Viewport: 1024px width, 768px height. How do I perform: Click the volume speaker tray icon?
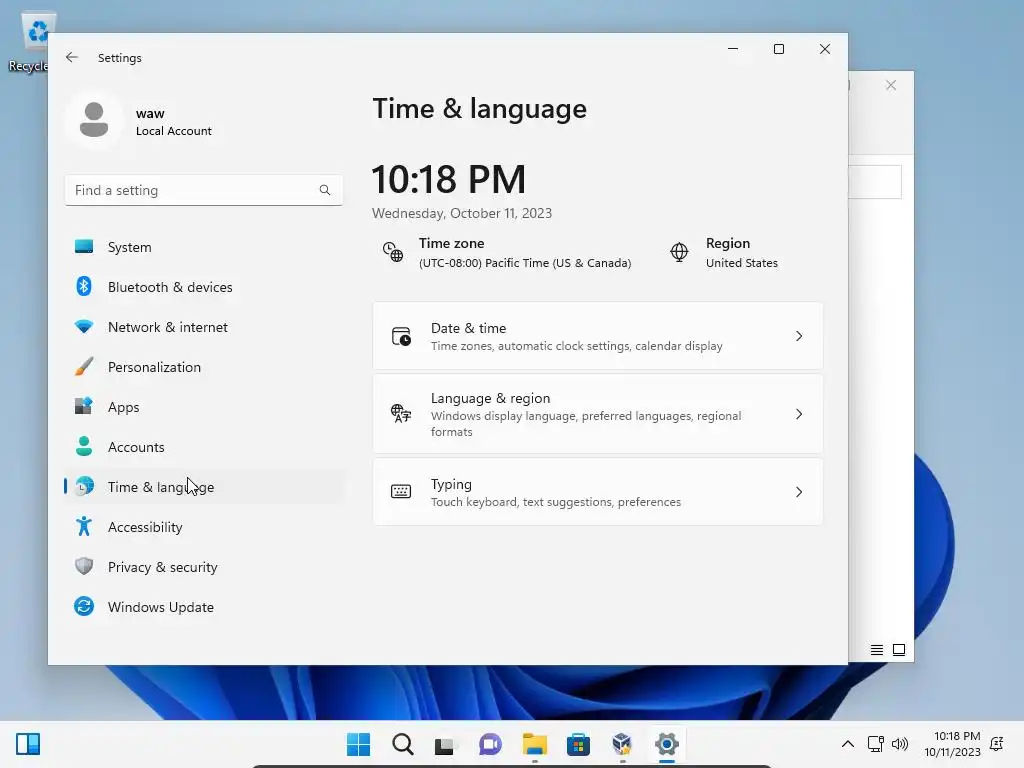[900, 744]
